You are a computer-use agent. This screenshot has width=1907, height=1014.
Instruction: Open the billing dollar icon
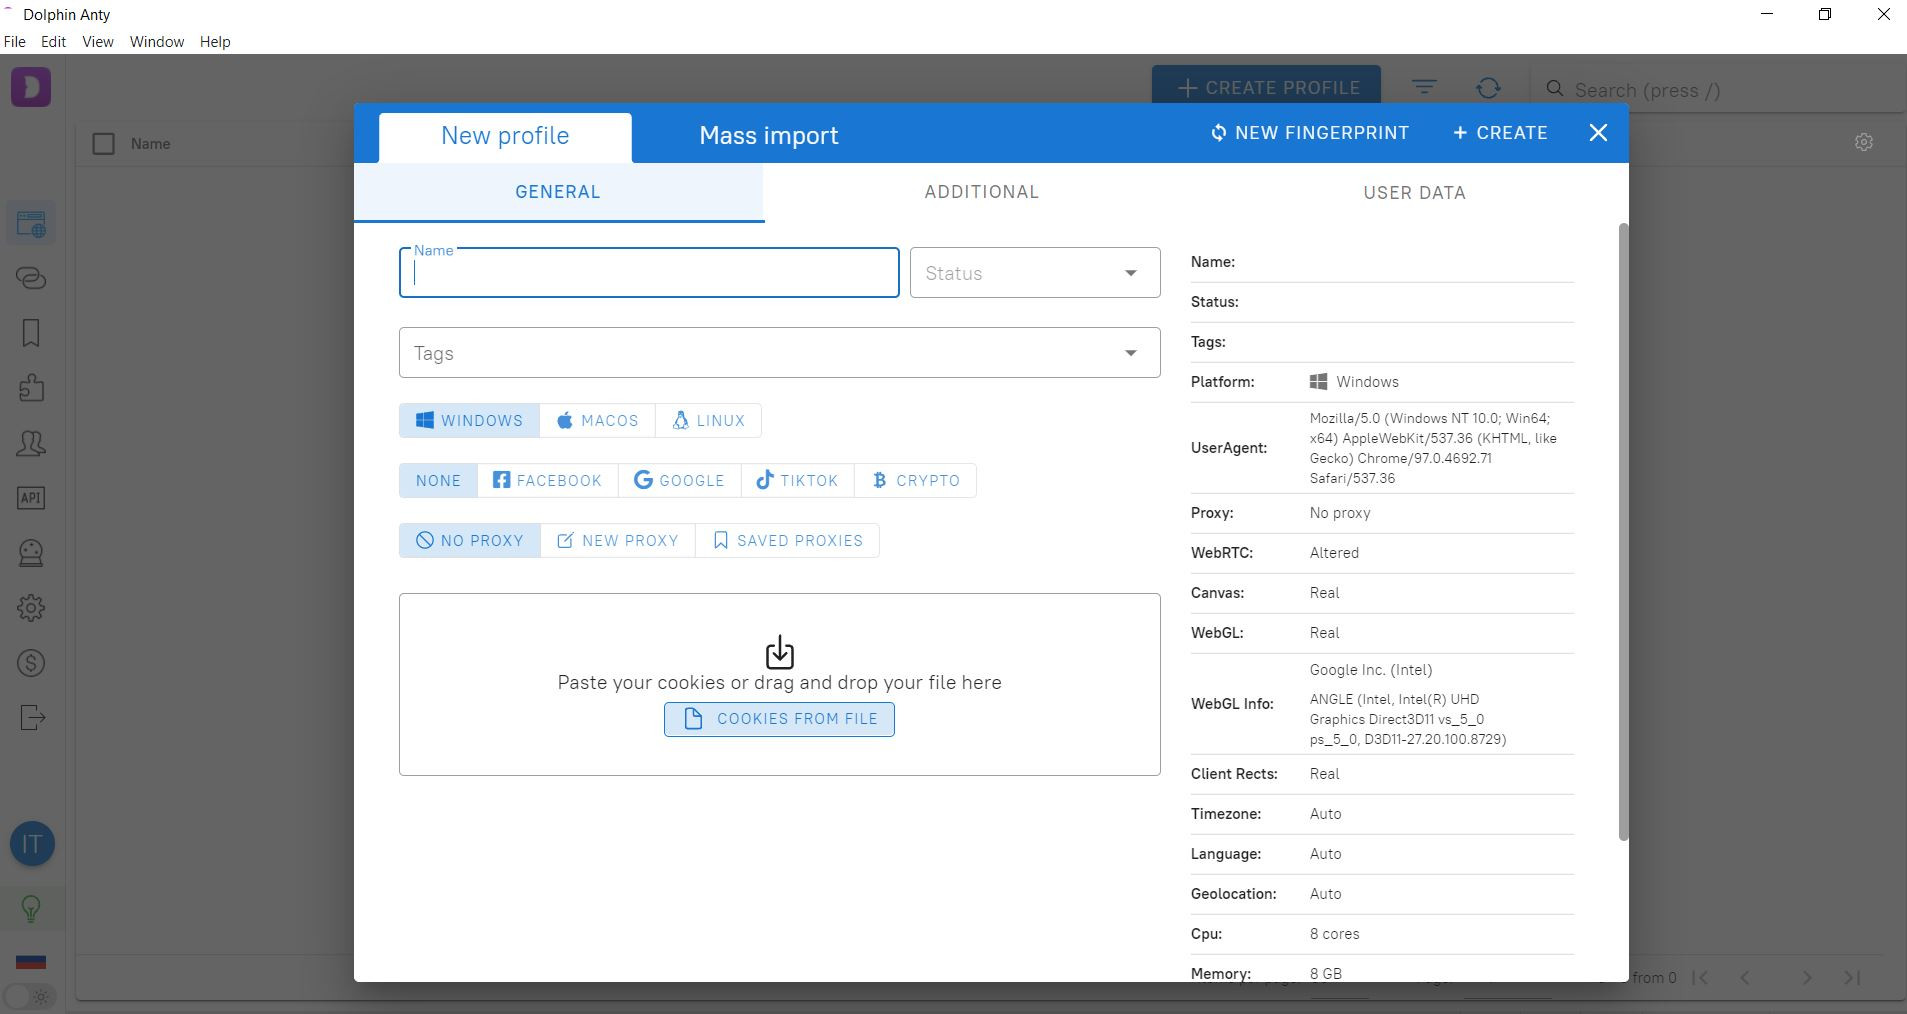31,663
